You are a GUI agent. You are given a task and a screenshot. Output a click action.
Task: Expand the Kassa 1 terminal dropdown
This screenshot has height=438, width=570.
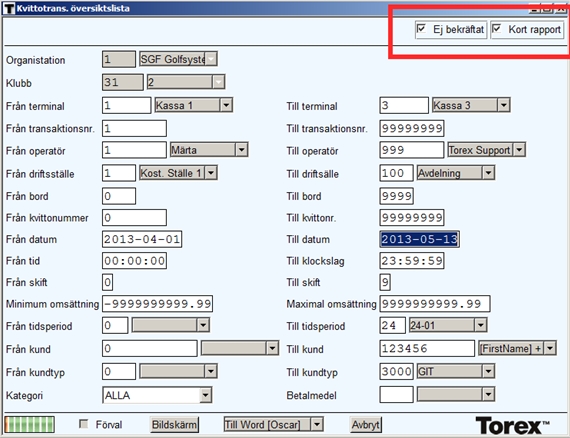[226, 105]
